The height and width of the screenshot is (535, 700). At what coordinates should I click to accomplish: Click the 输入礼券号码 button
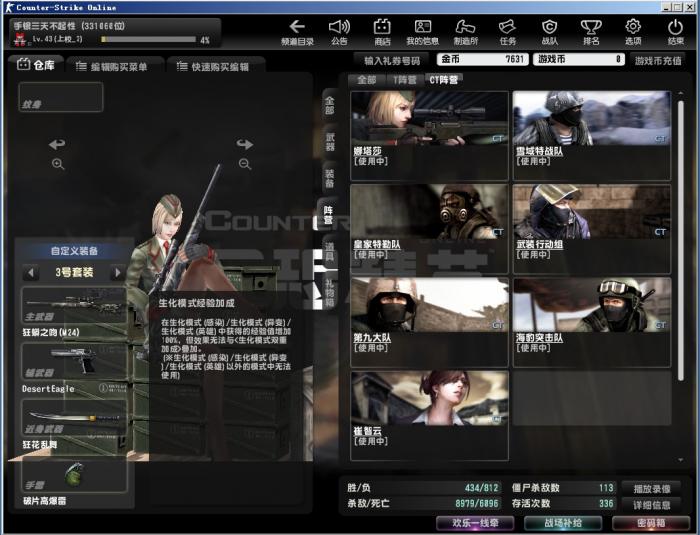click(x=392, y=60)
